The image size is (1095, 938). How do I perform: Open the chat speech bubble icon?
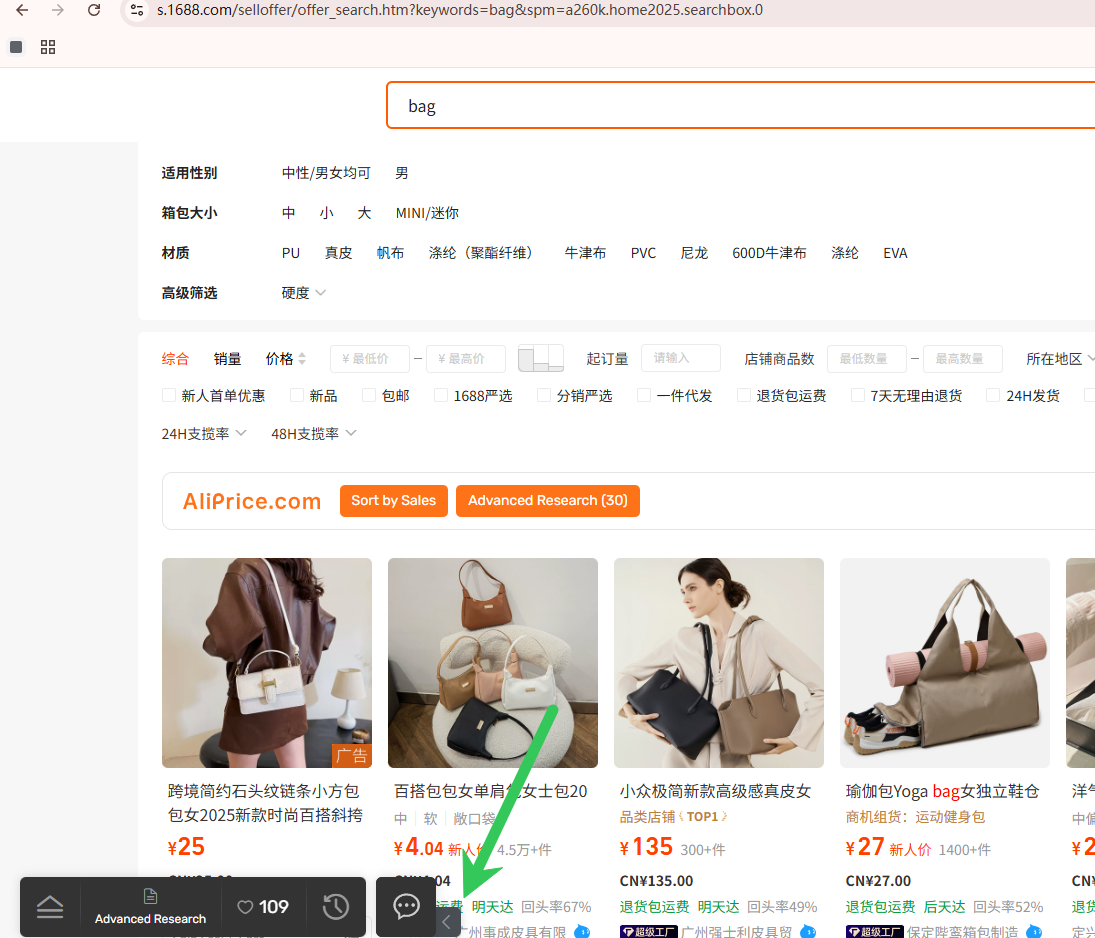[x=406, y=907]
